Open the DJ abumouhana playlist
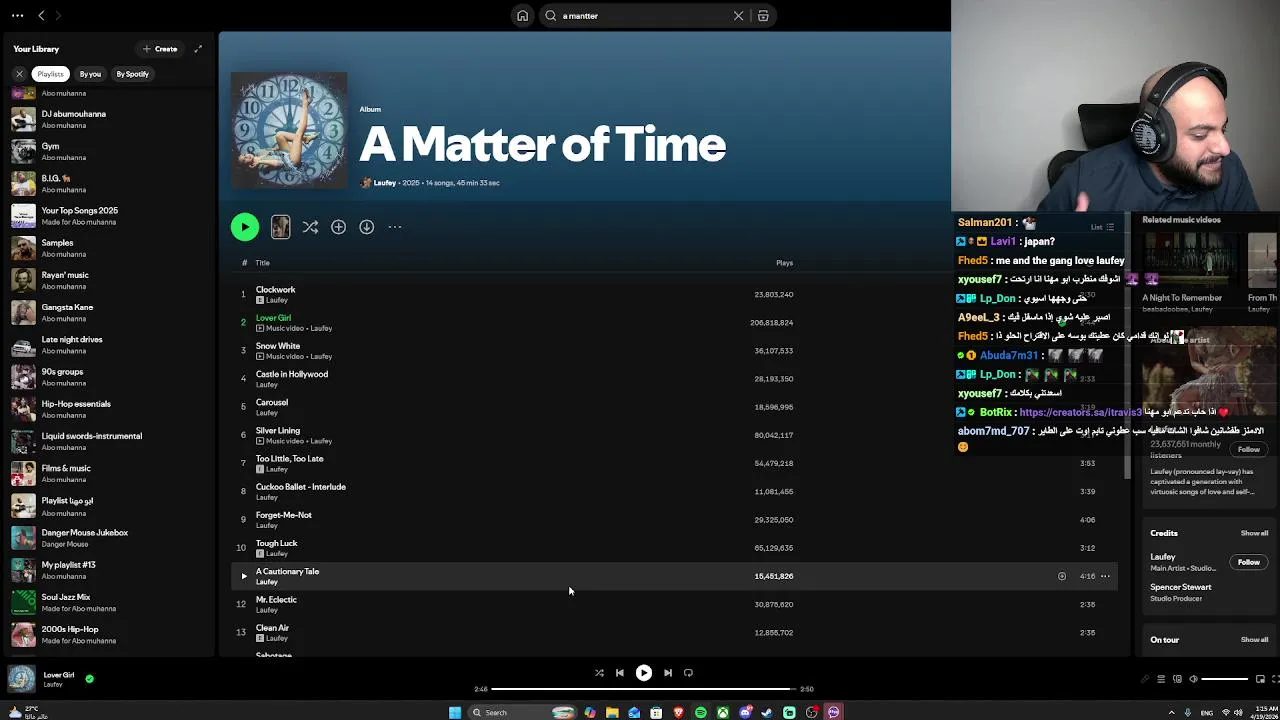The width and height of the screenshot is (1280, 720). (110, 119)
